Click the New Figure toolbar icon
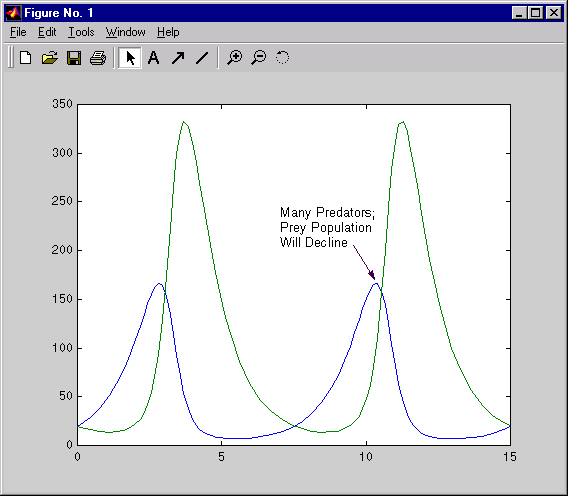The image size is (568, 496). pos(25,58)
